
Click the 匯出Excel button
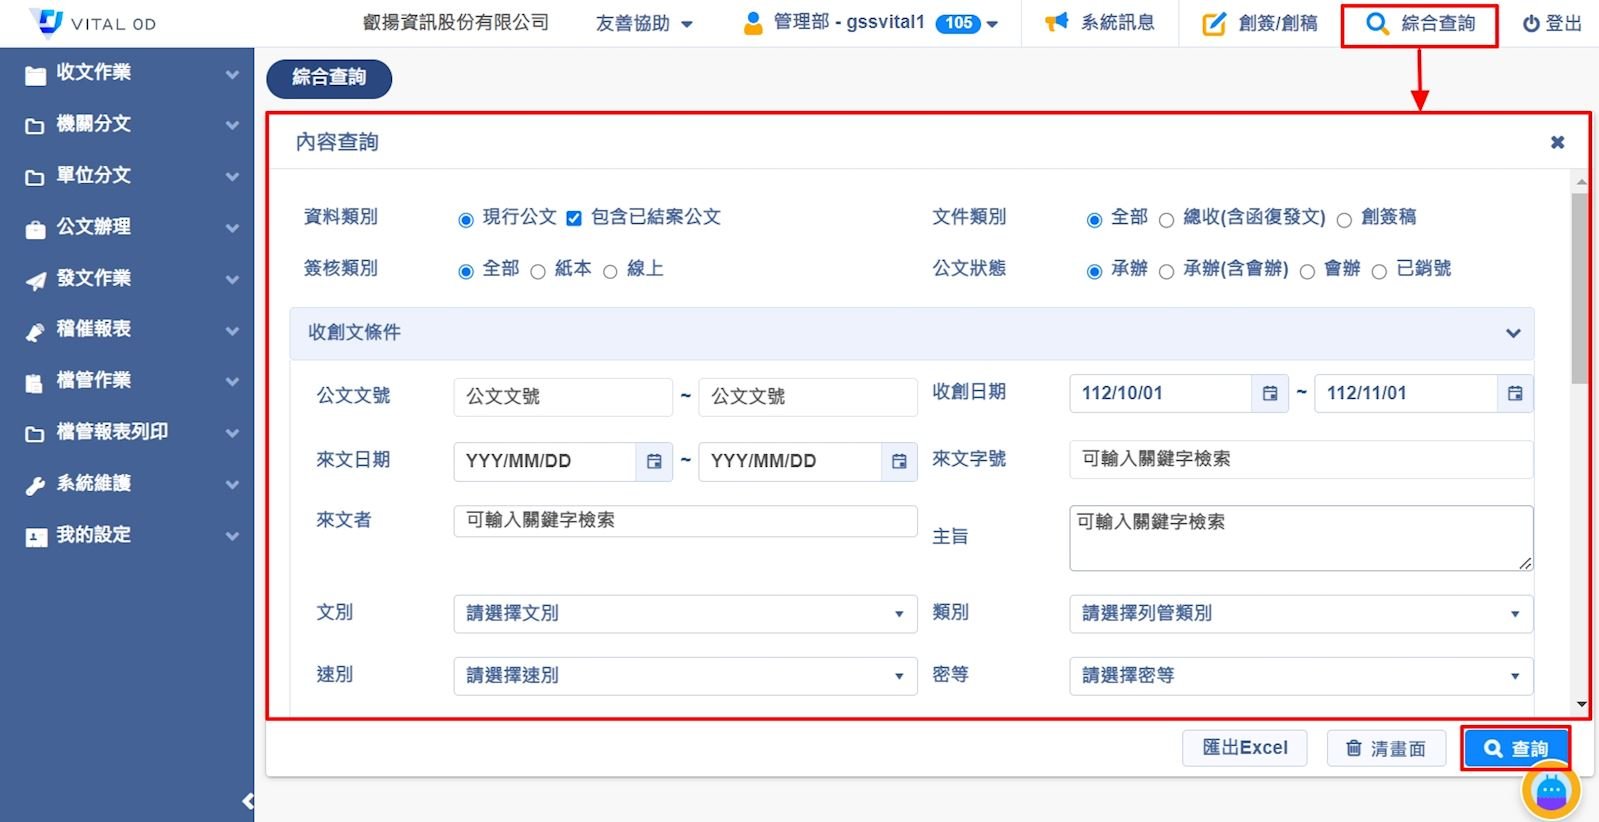1244,748
